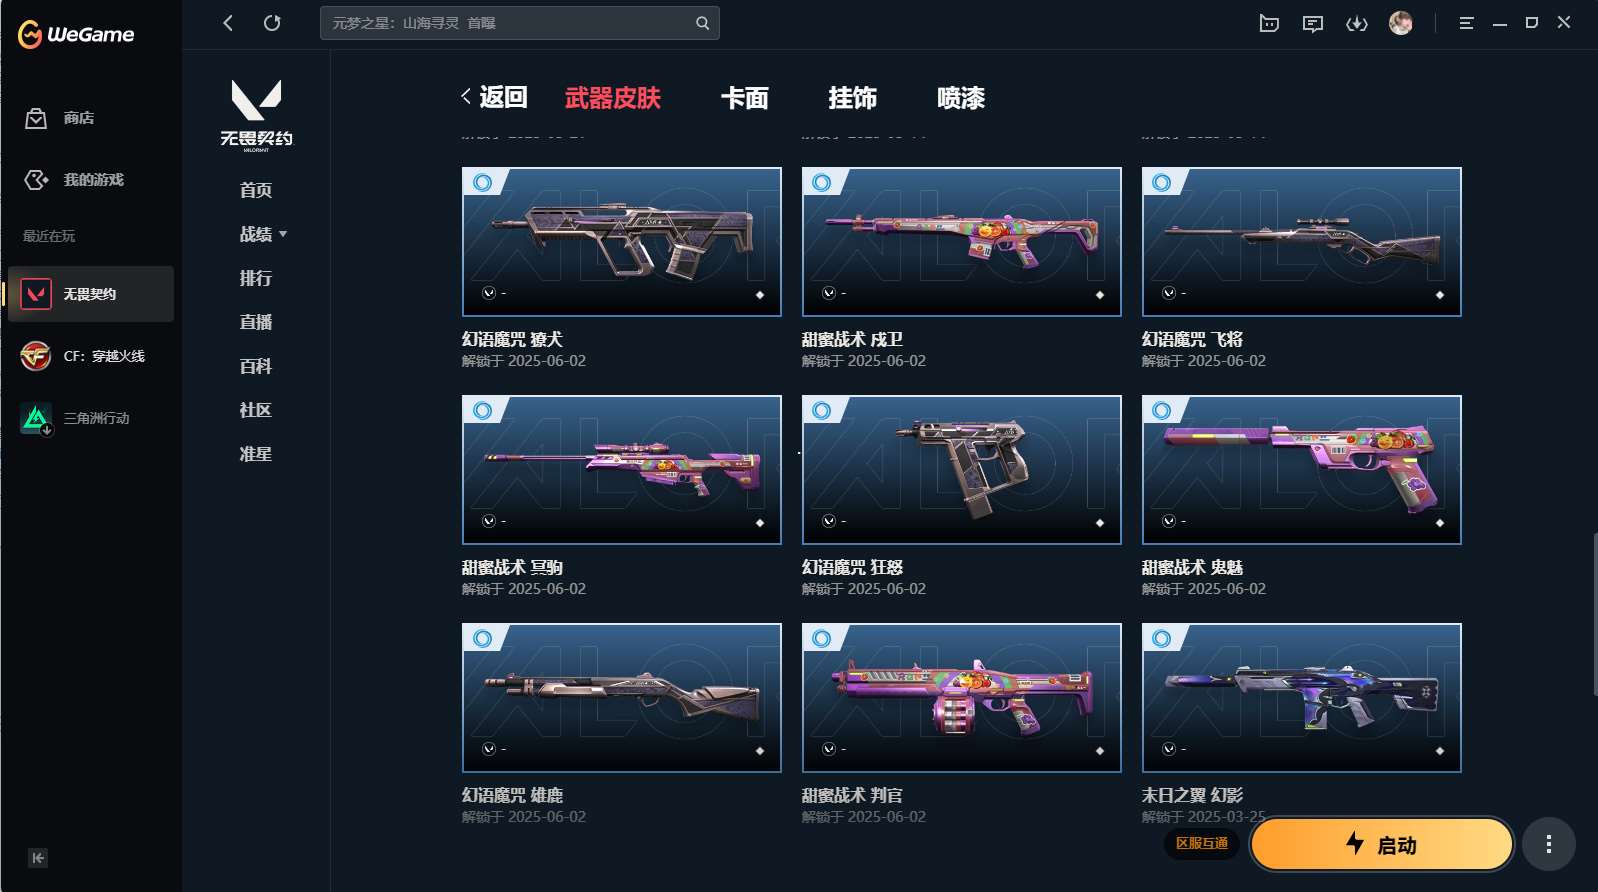Click the search input field
The width and height of the screenshot is (1598, 892).
508,23
